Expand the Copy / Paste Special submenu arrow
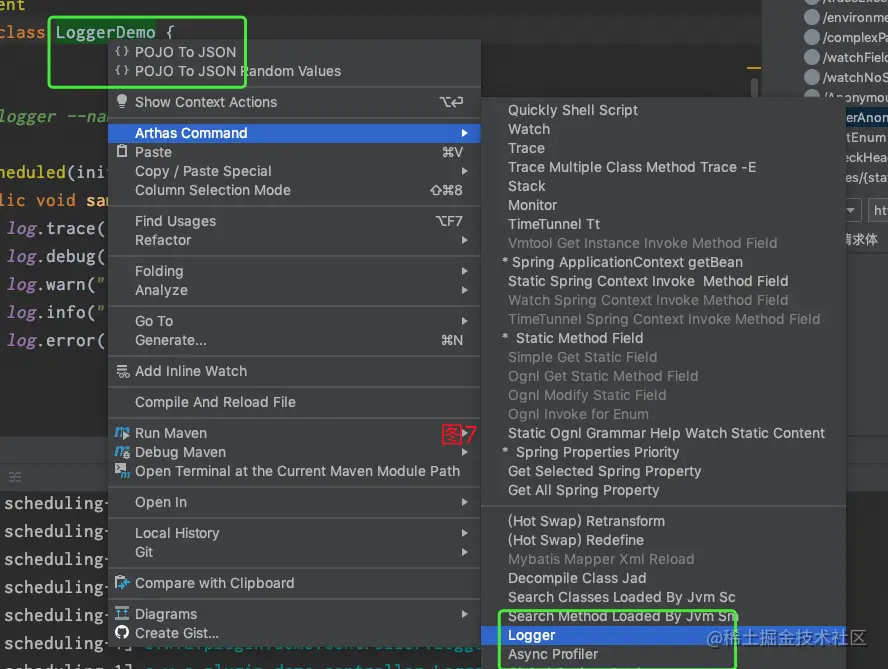Viewport: 888px width, 669px height. pos(464,171)
